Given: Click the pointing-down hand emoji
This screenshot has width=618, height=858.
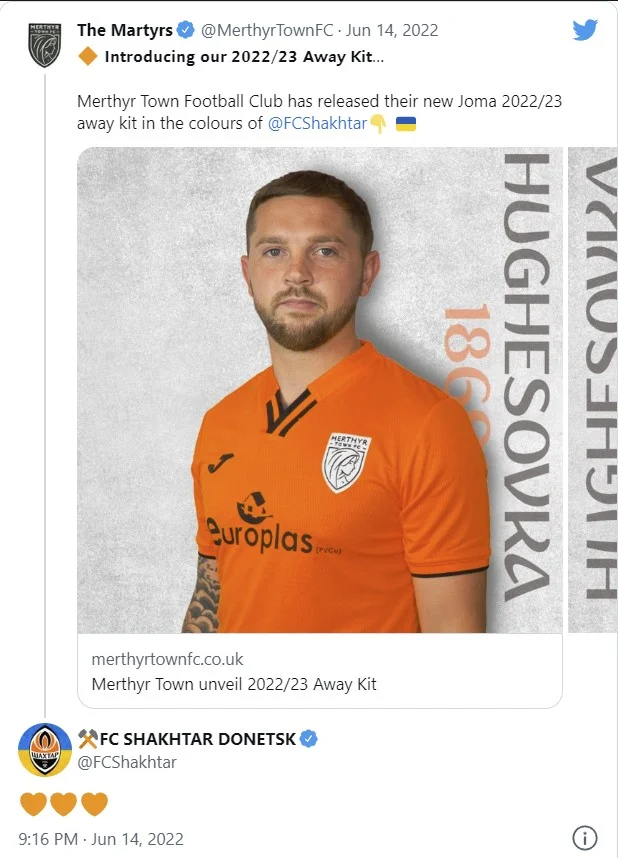Looking at the screenshot, I should pos(378,124).
